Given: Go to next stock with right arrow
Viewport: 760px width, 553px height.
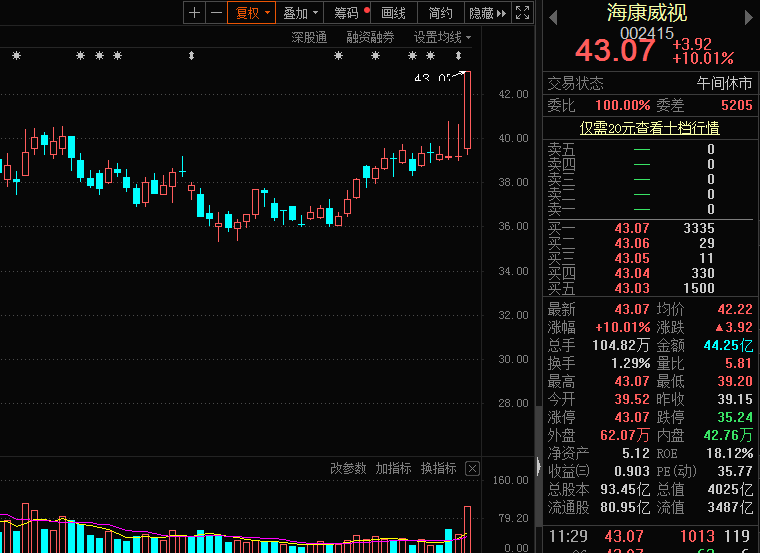Looking at the screenshot, I should coord(749,18).
